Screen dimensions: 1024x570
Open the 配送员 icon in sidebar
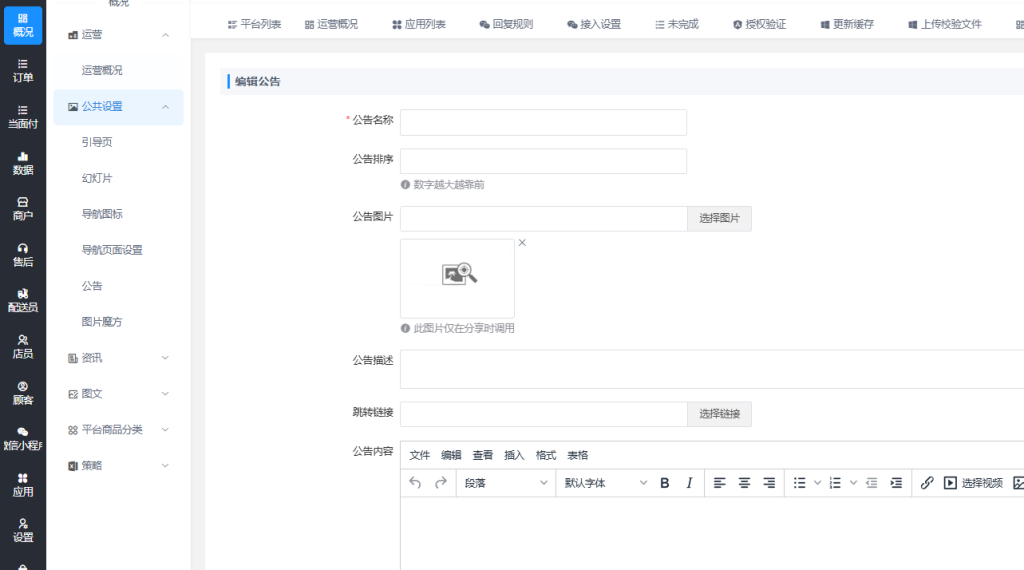(x=23, y=300)
